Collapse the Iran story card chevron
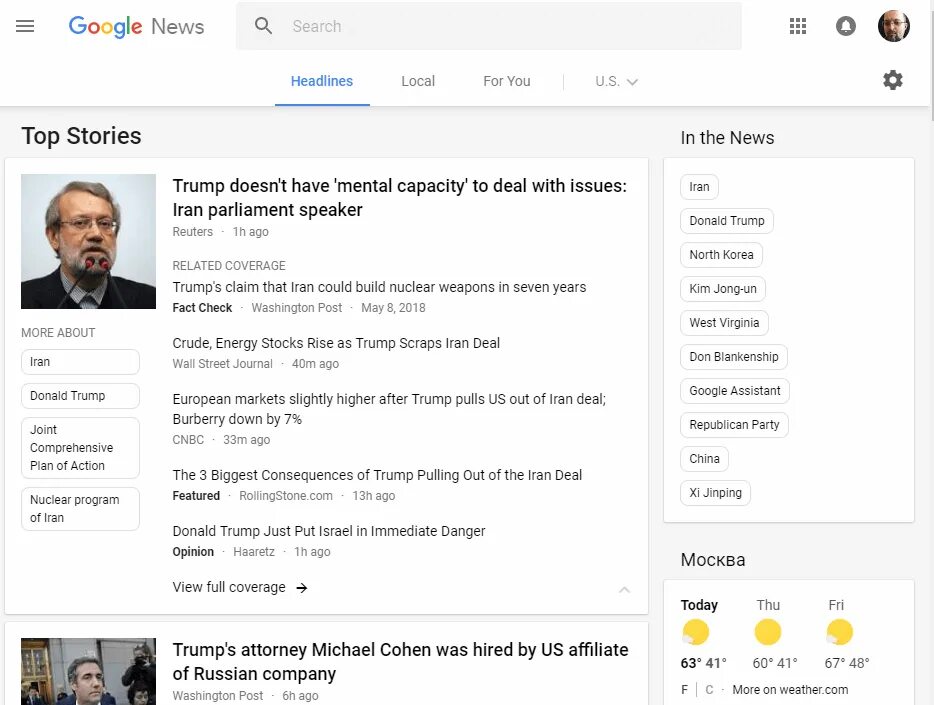The image size is (934, 705). pos(624,589)
